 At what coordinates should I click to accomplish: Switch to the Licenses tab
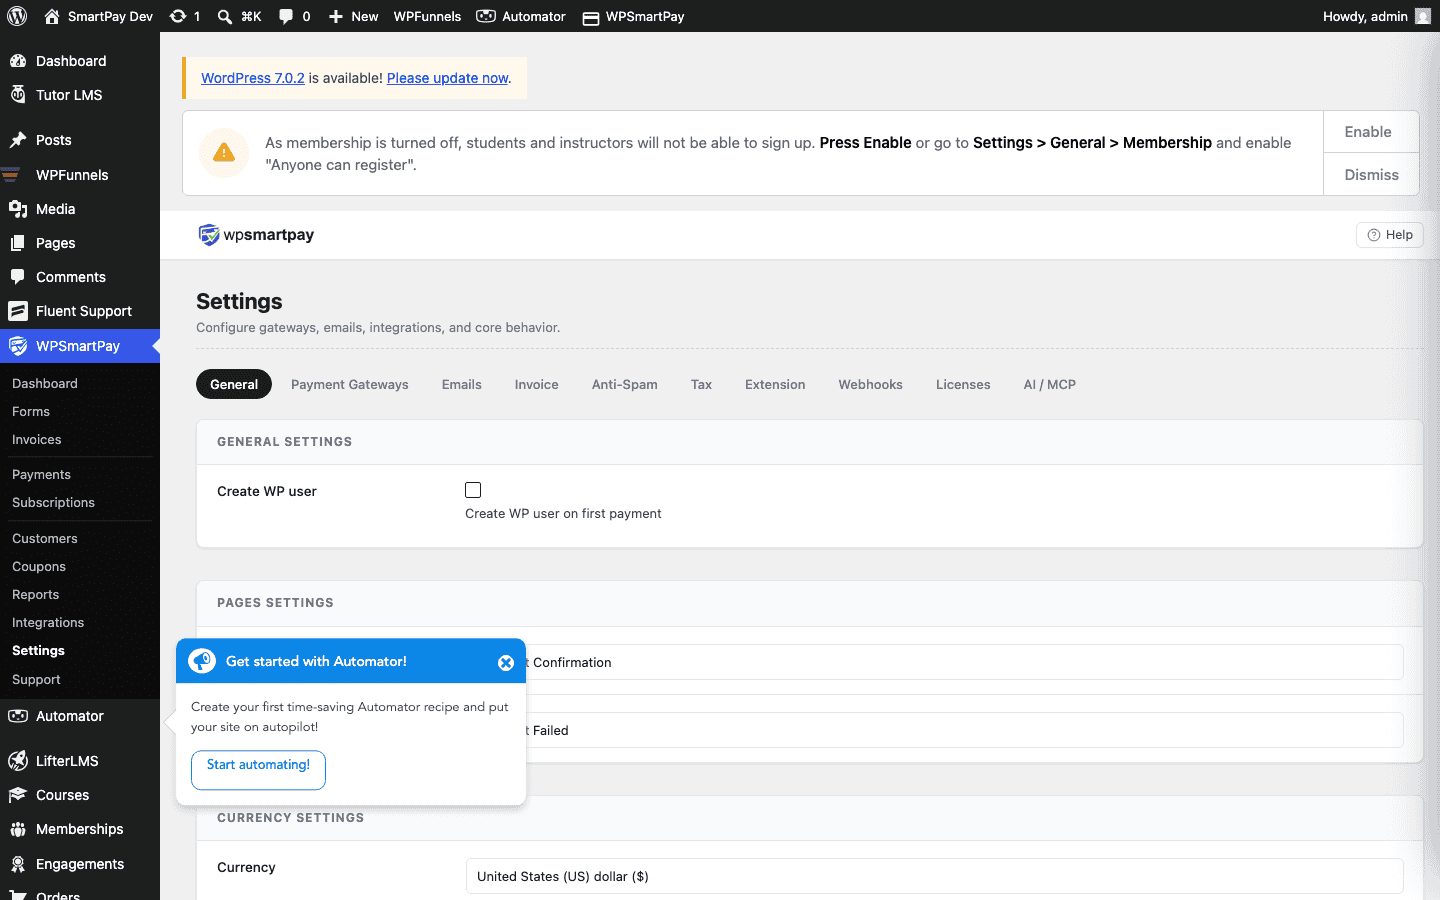pyautogui.click(x=963, y=384)
